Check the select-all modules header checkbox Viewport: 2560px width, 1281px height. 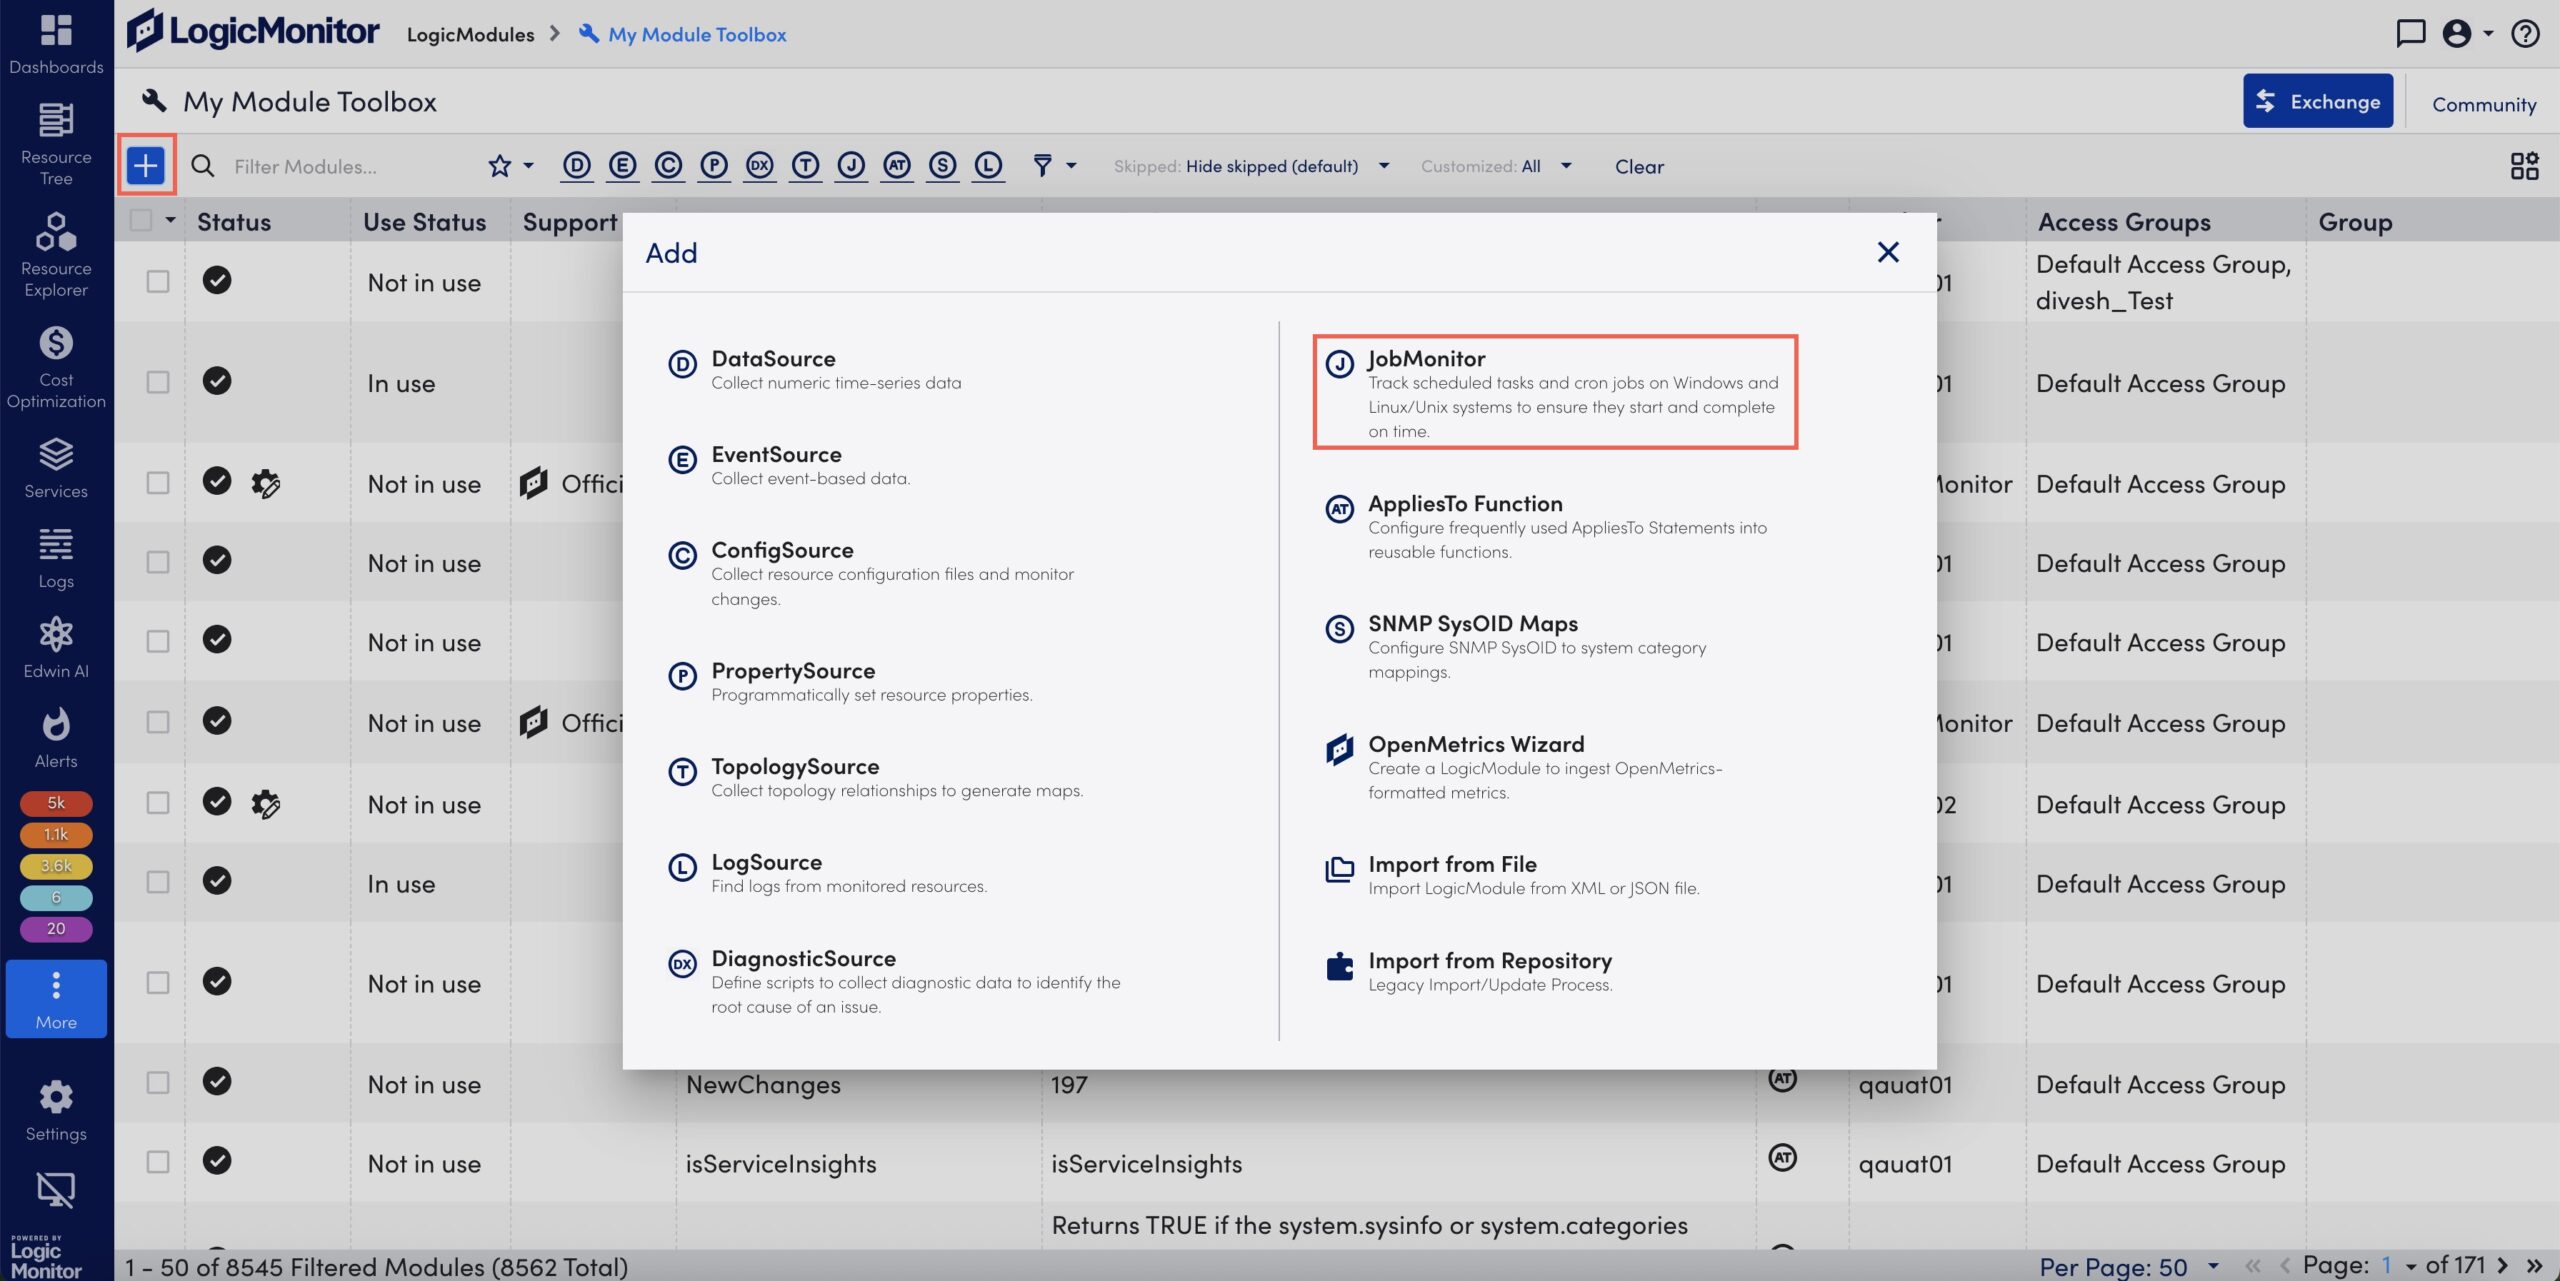coord(141,220)
